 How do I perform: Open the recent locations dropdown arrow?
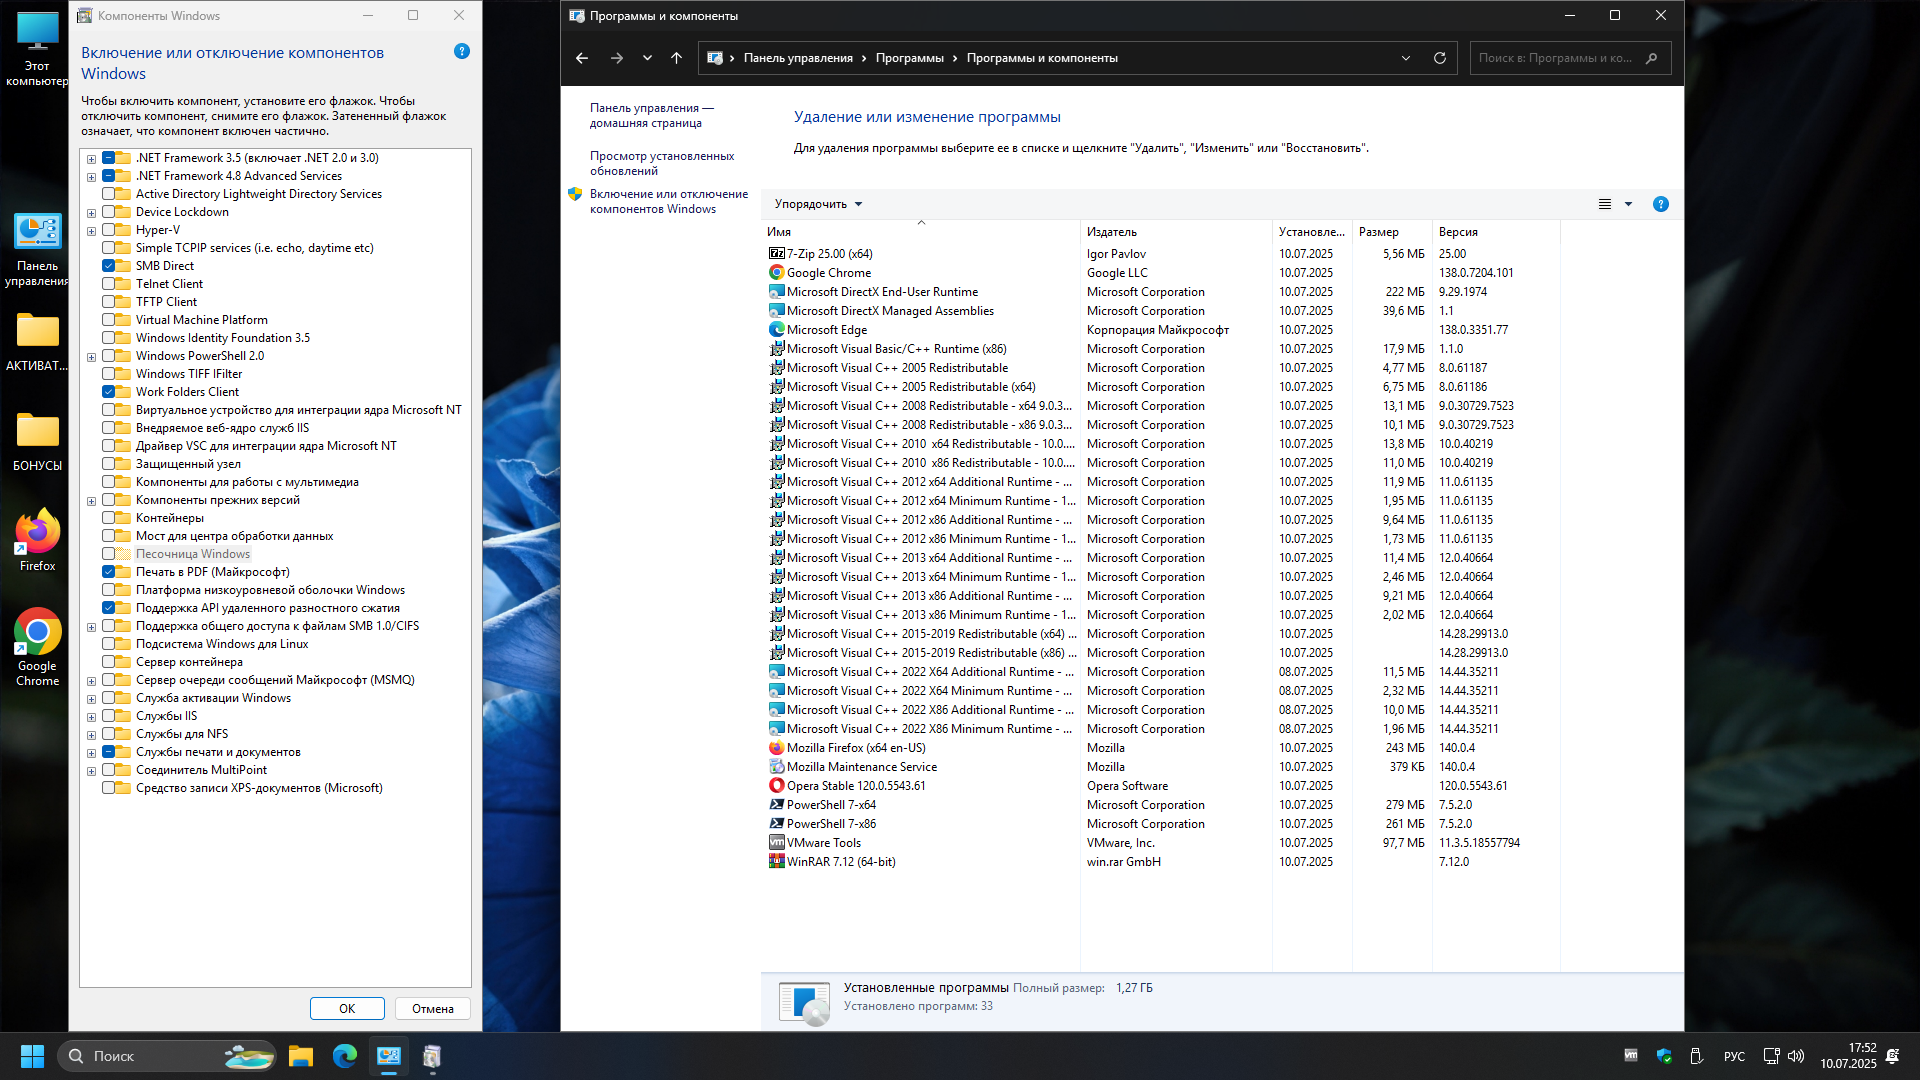click(x=647, y=58)
